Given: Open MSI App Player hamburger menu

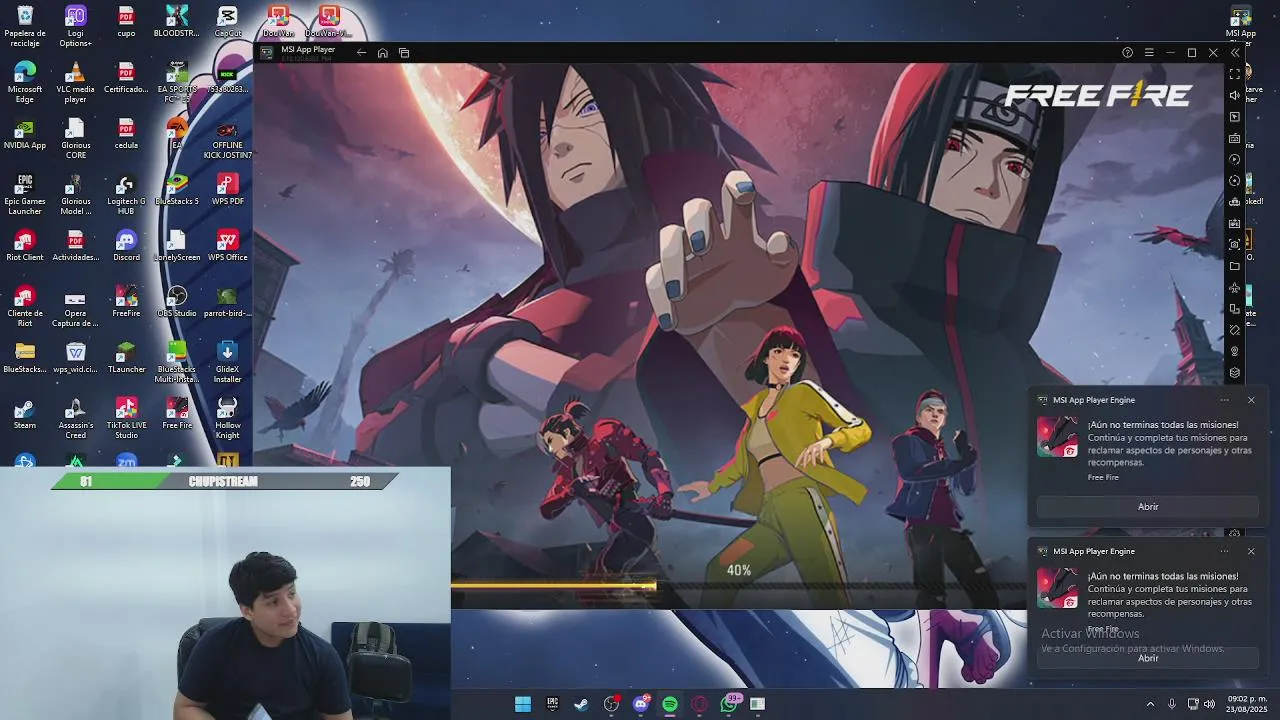Looking at the screenshot, I should [1149, 53].
